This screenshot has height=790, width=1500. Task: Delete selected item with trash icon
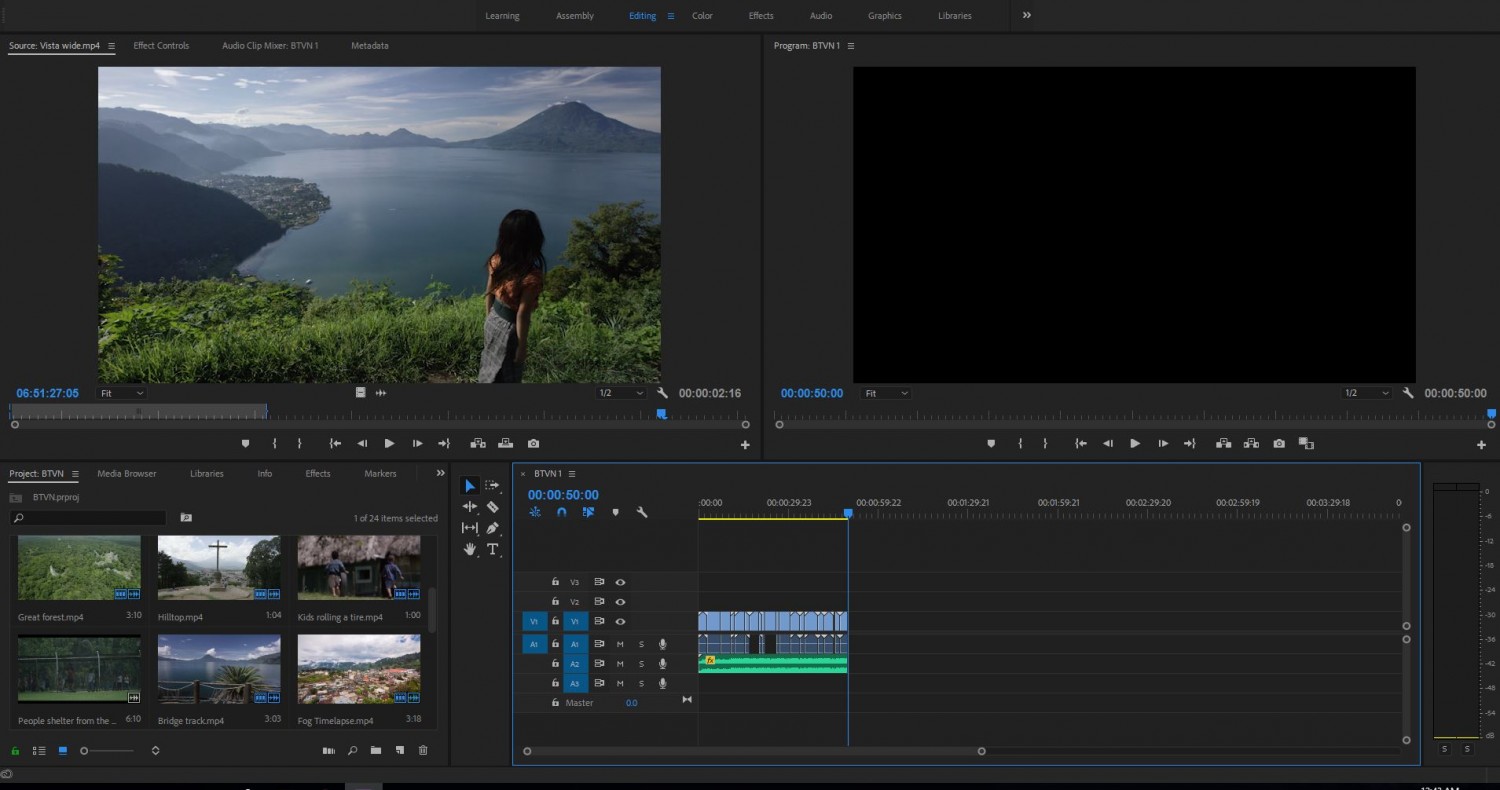[x=423, y=750]
